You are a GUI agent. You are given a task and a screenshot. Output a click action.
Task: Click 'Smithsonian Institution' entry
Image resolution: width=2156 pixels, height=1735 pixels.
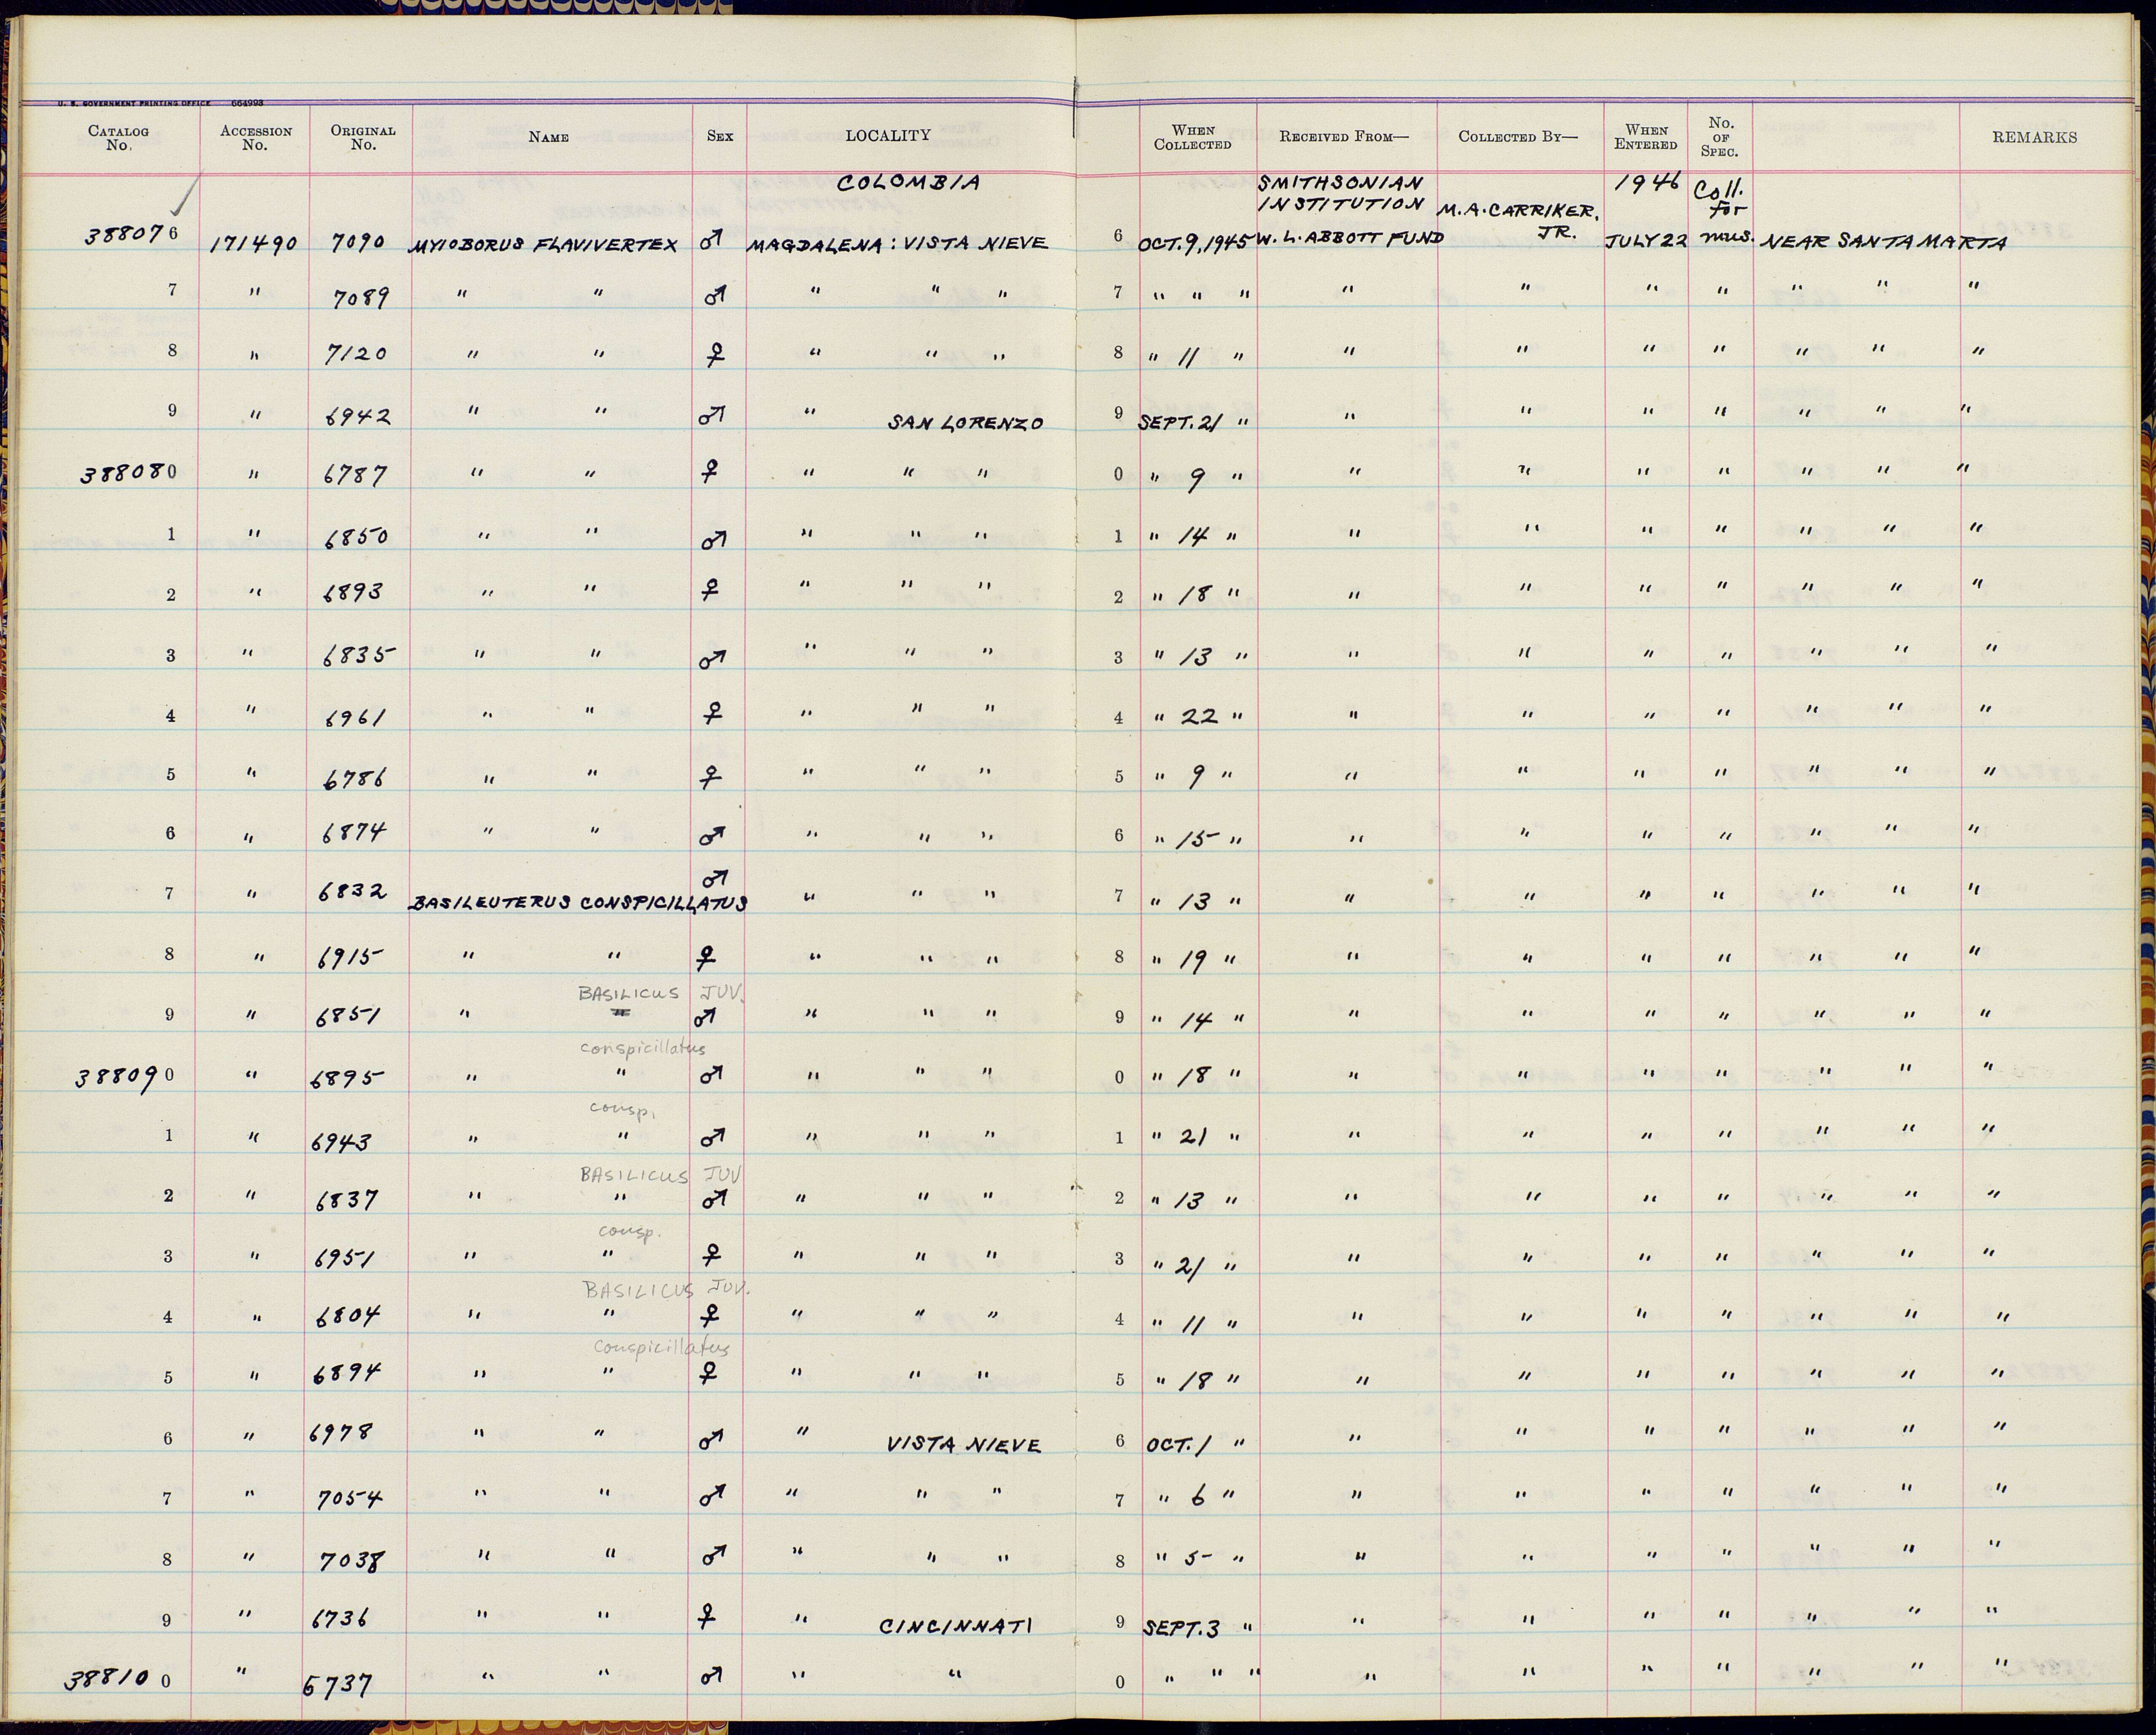(x=1341, y=193)
